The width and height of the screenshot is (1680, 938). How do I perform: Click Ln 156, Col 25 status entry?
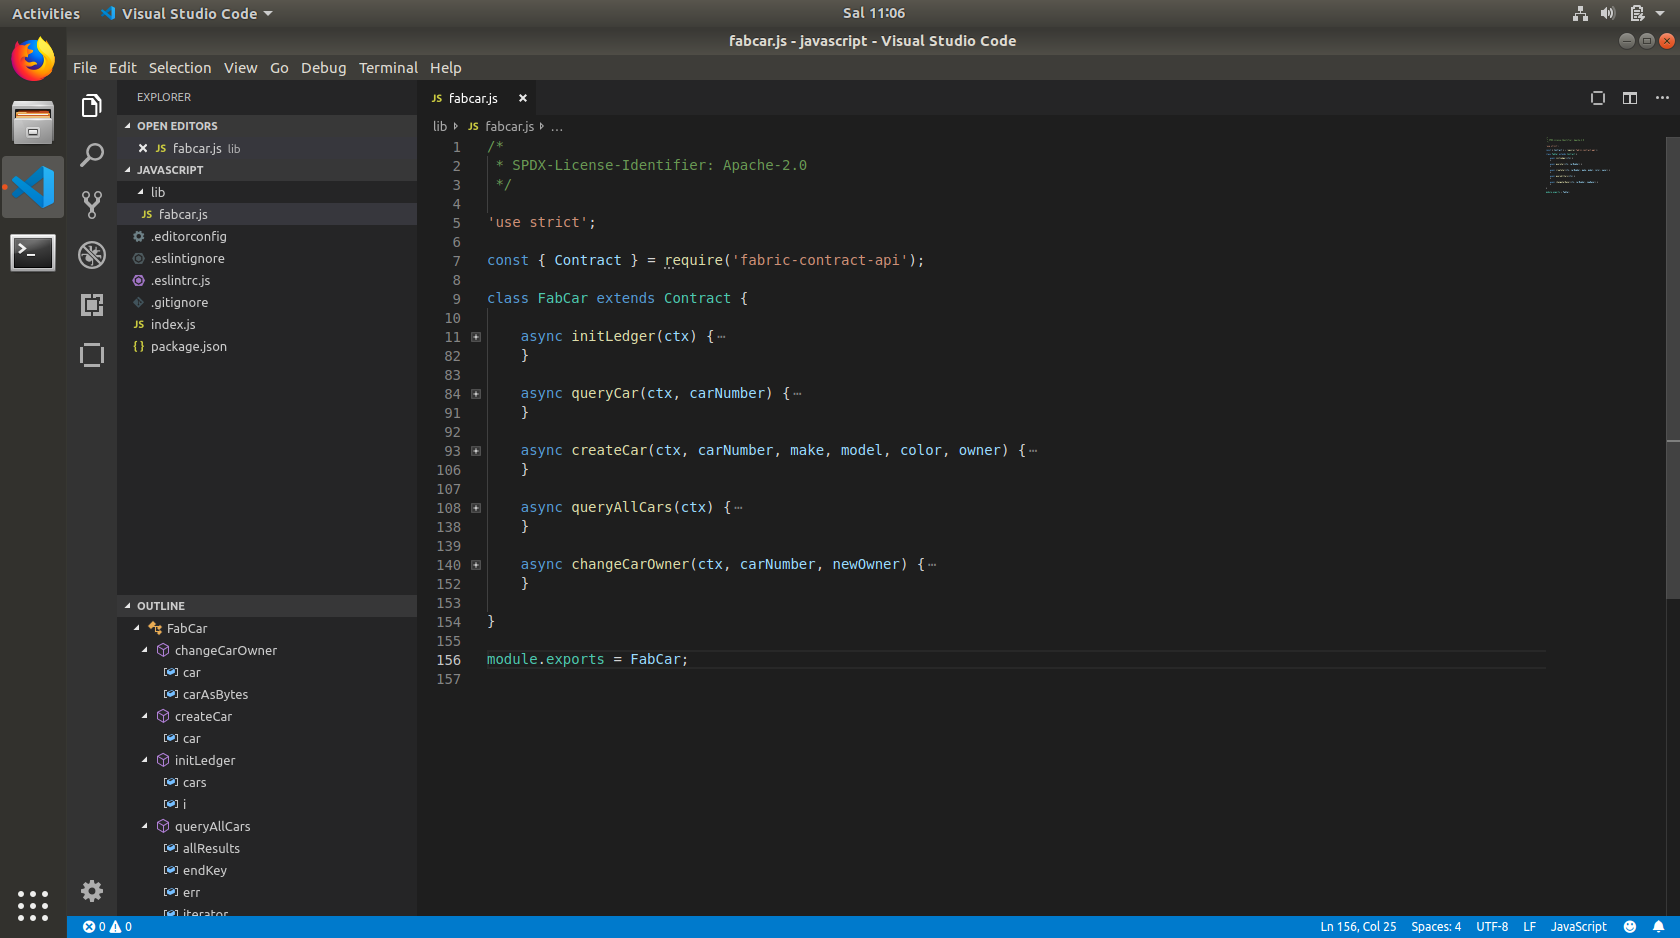(1358, 927)
